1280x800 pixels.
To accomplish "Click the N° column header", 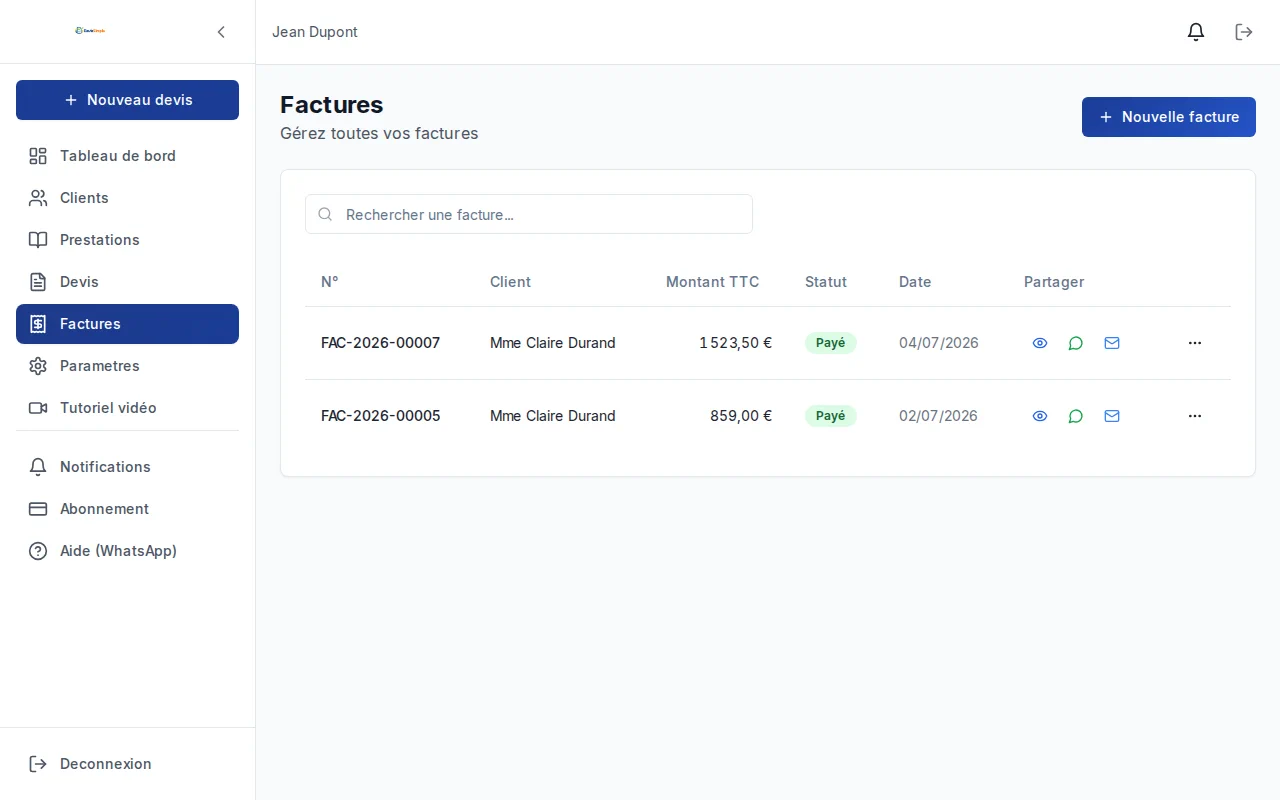I will click(x=330, y=282).
